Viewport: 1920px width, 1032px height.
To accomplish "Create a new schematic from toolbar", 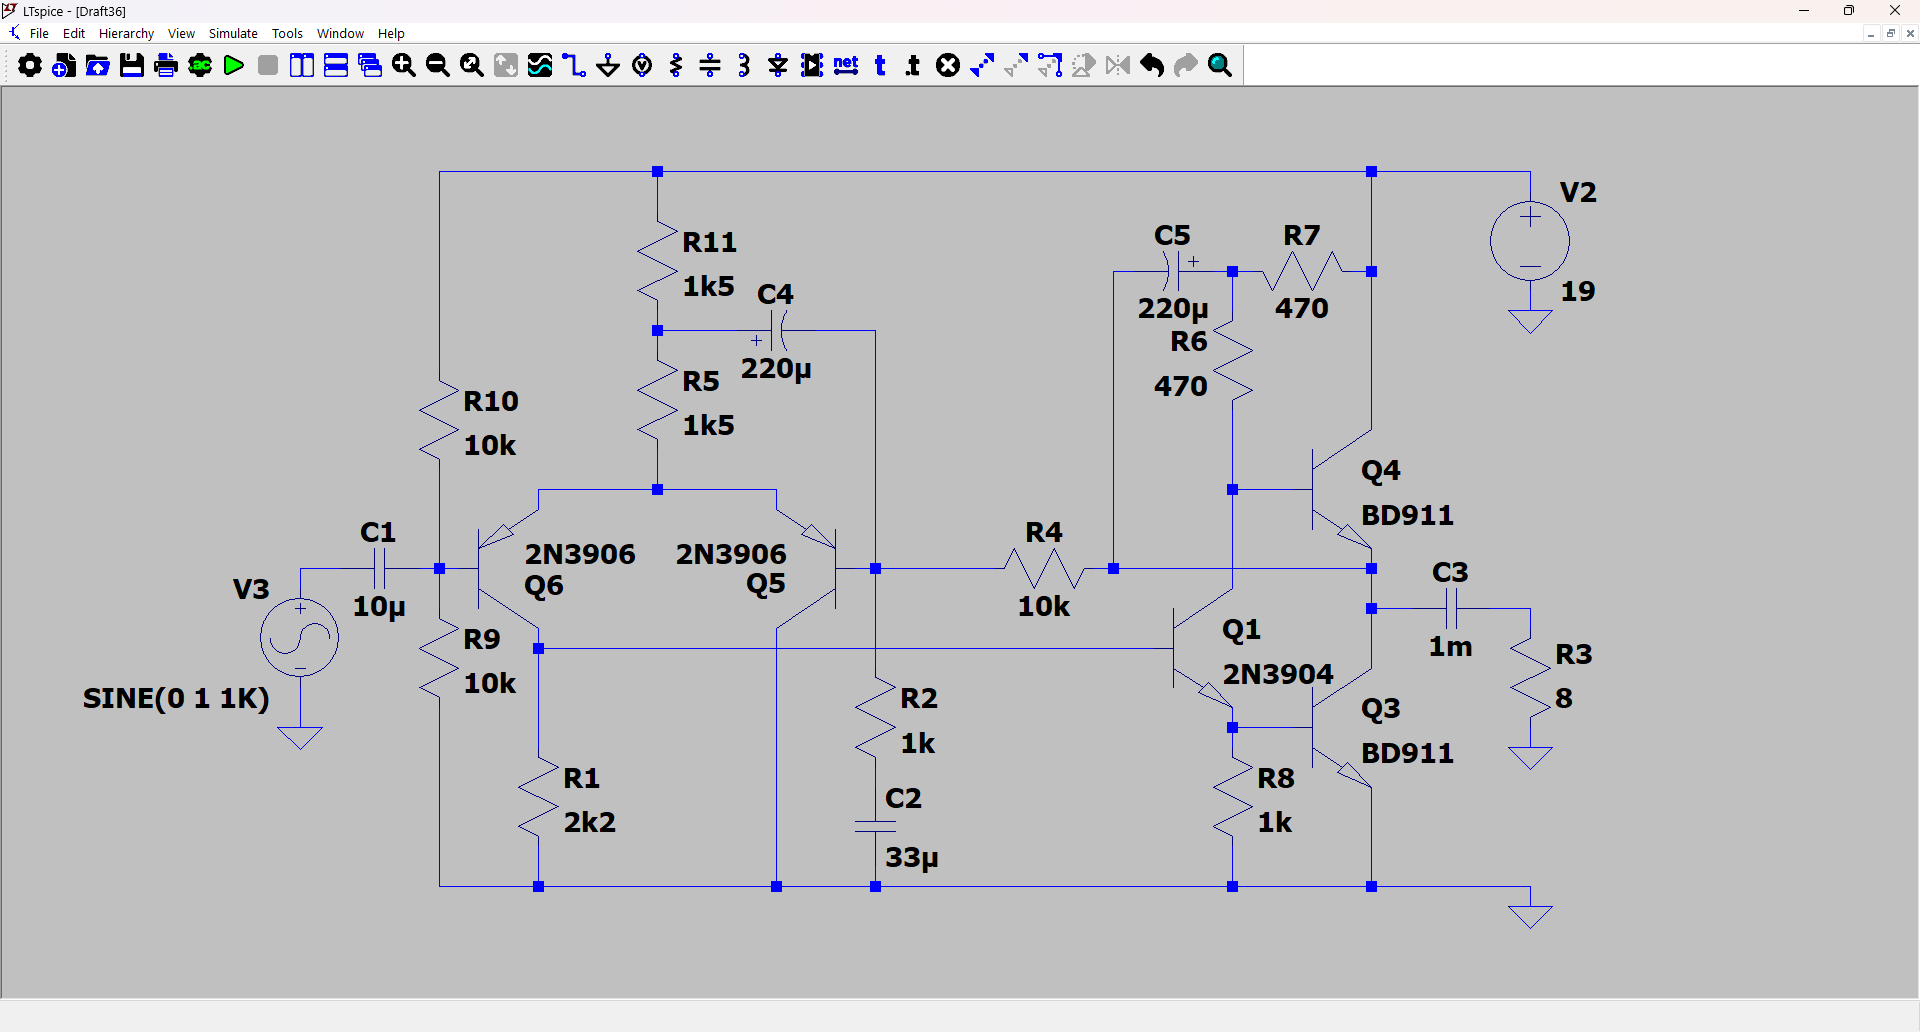I will click(64, 66).
